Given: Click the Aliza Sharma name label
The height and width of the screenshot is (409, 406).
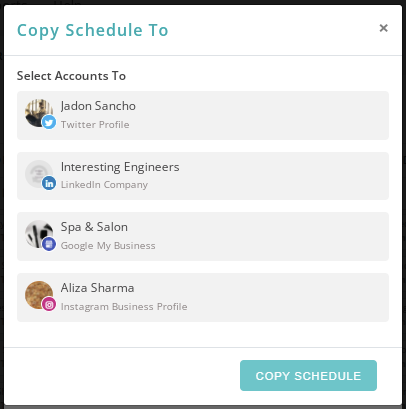Looking at the screenshot, I should coord(97,288).
